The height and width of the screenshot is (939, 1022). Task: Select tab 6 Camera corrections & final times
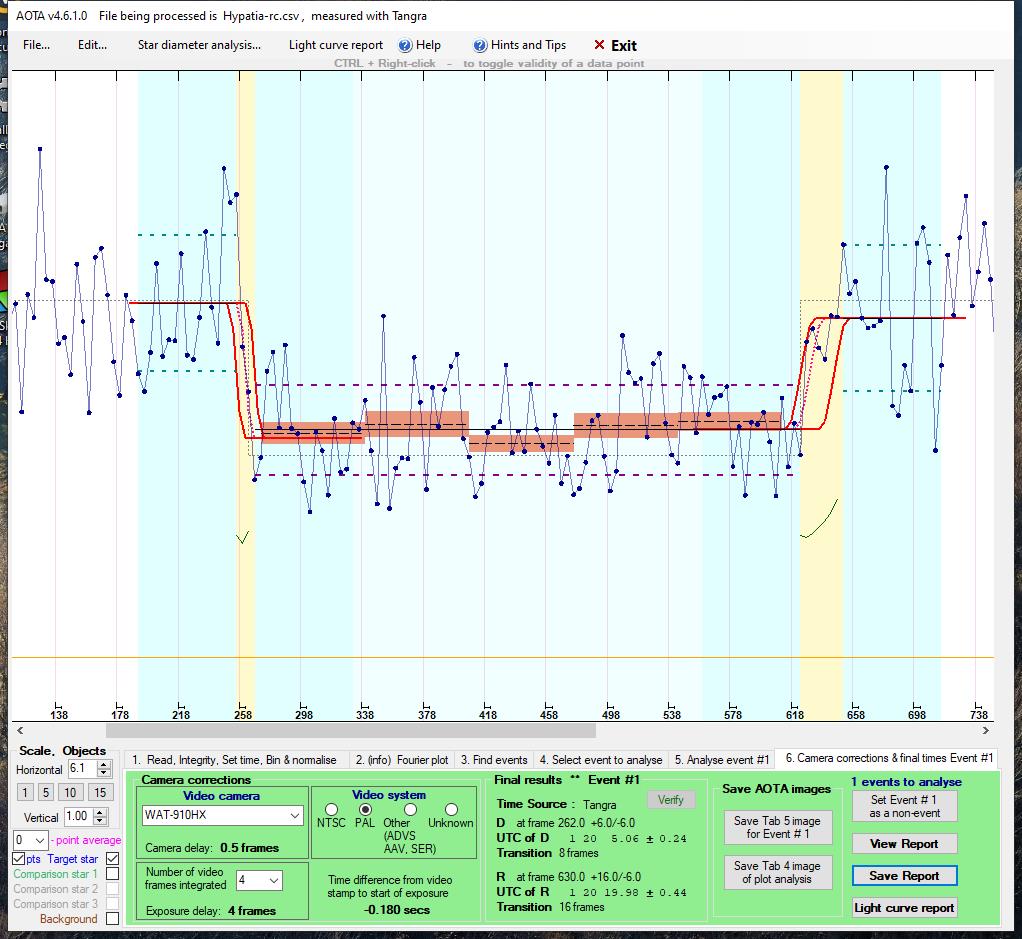pyautogui.click(x=888, y=758)
